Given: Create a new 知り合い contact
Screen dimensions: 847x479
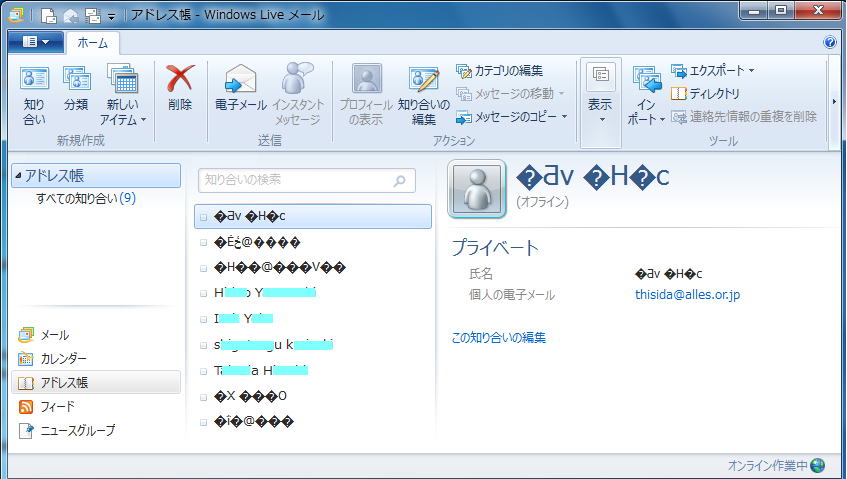Looking at the screenshot, I should [x=34, y=95].
